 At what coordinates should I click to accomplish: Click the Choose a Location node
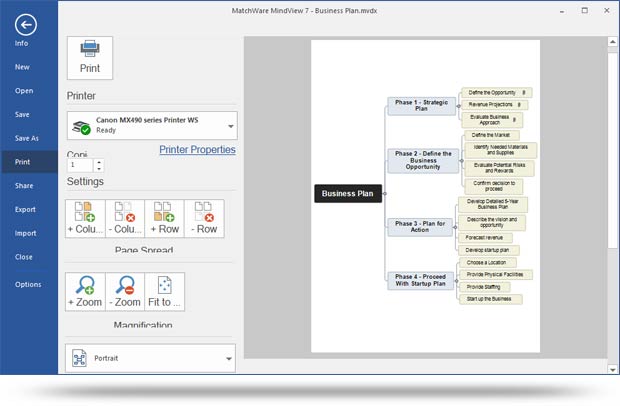tap(488, 262)
